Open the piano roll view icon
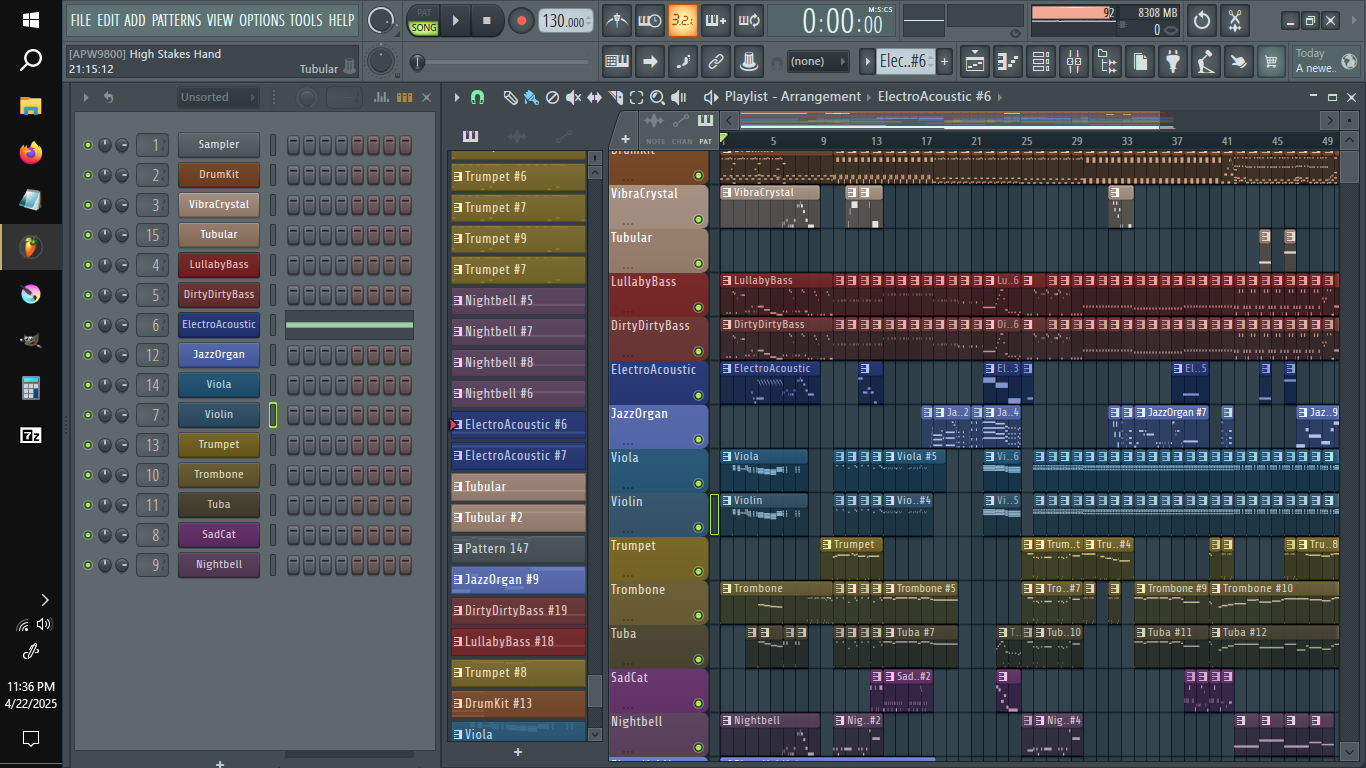This screenshot has height=768, width=1366. 1008,62
